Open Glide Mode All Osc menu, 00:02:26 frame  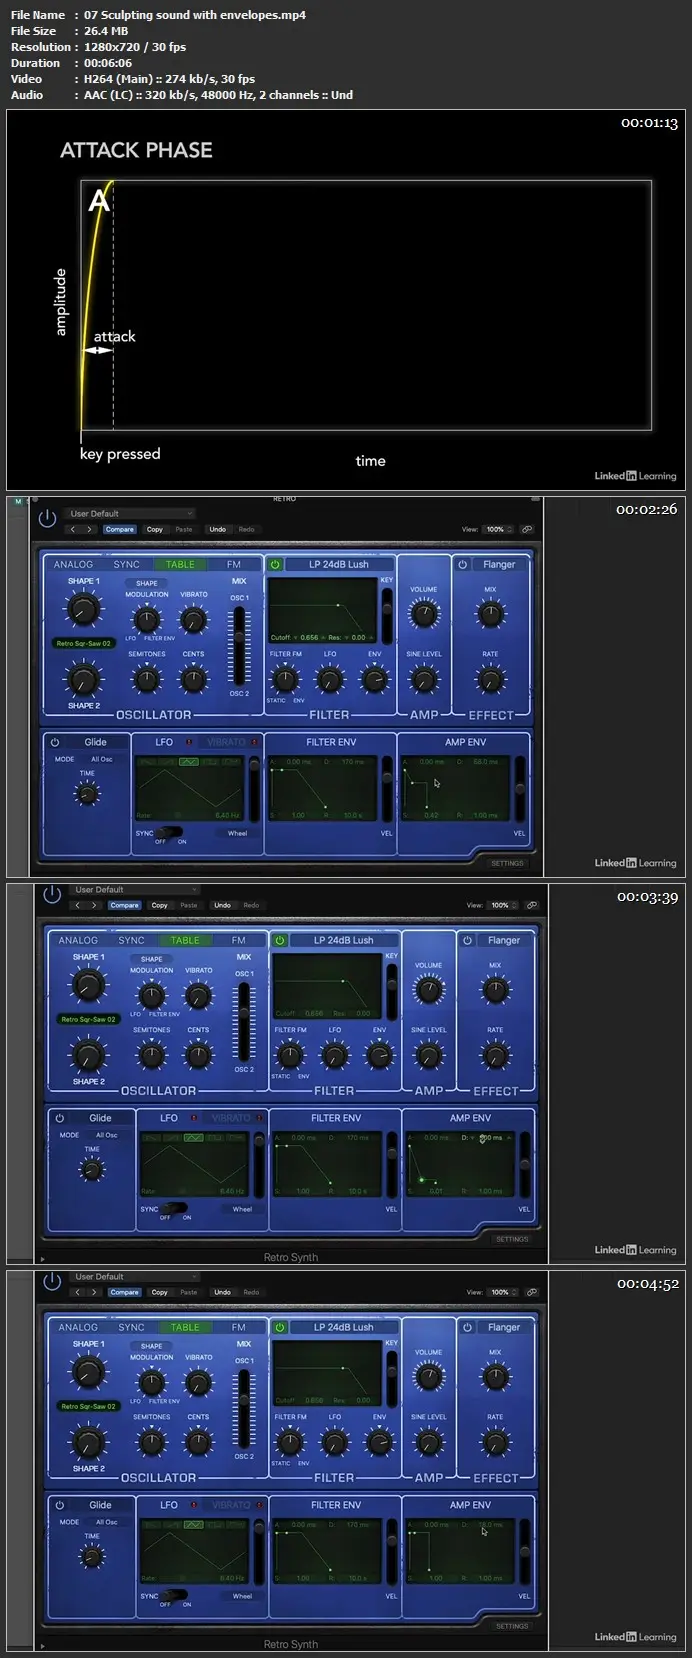click(x=101, y=759)
